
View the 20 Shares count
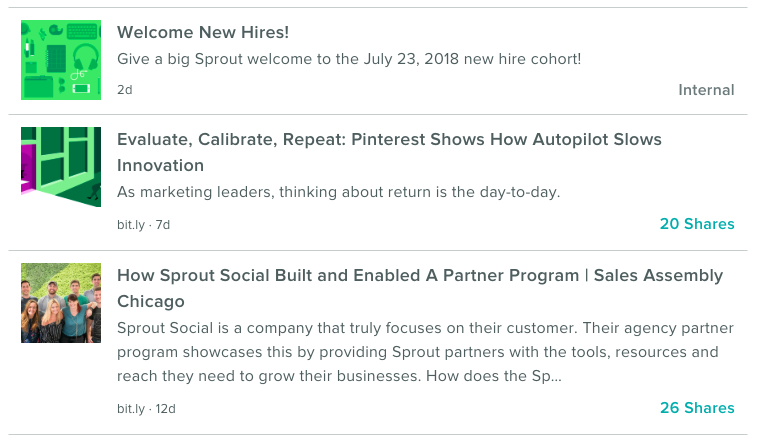(697, 224)
